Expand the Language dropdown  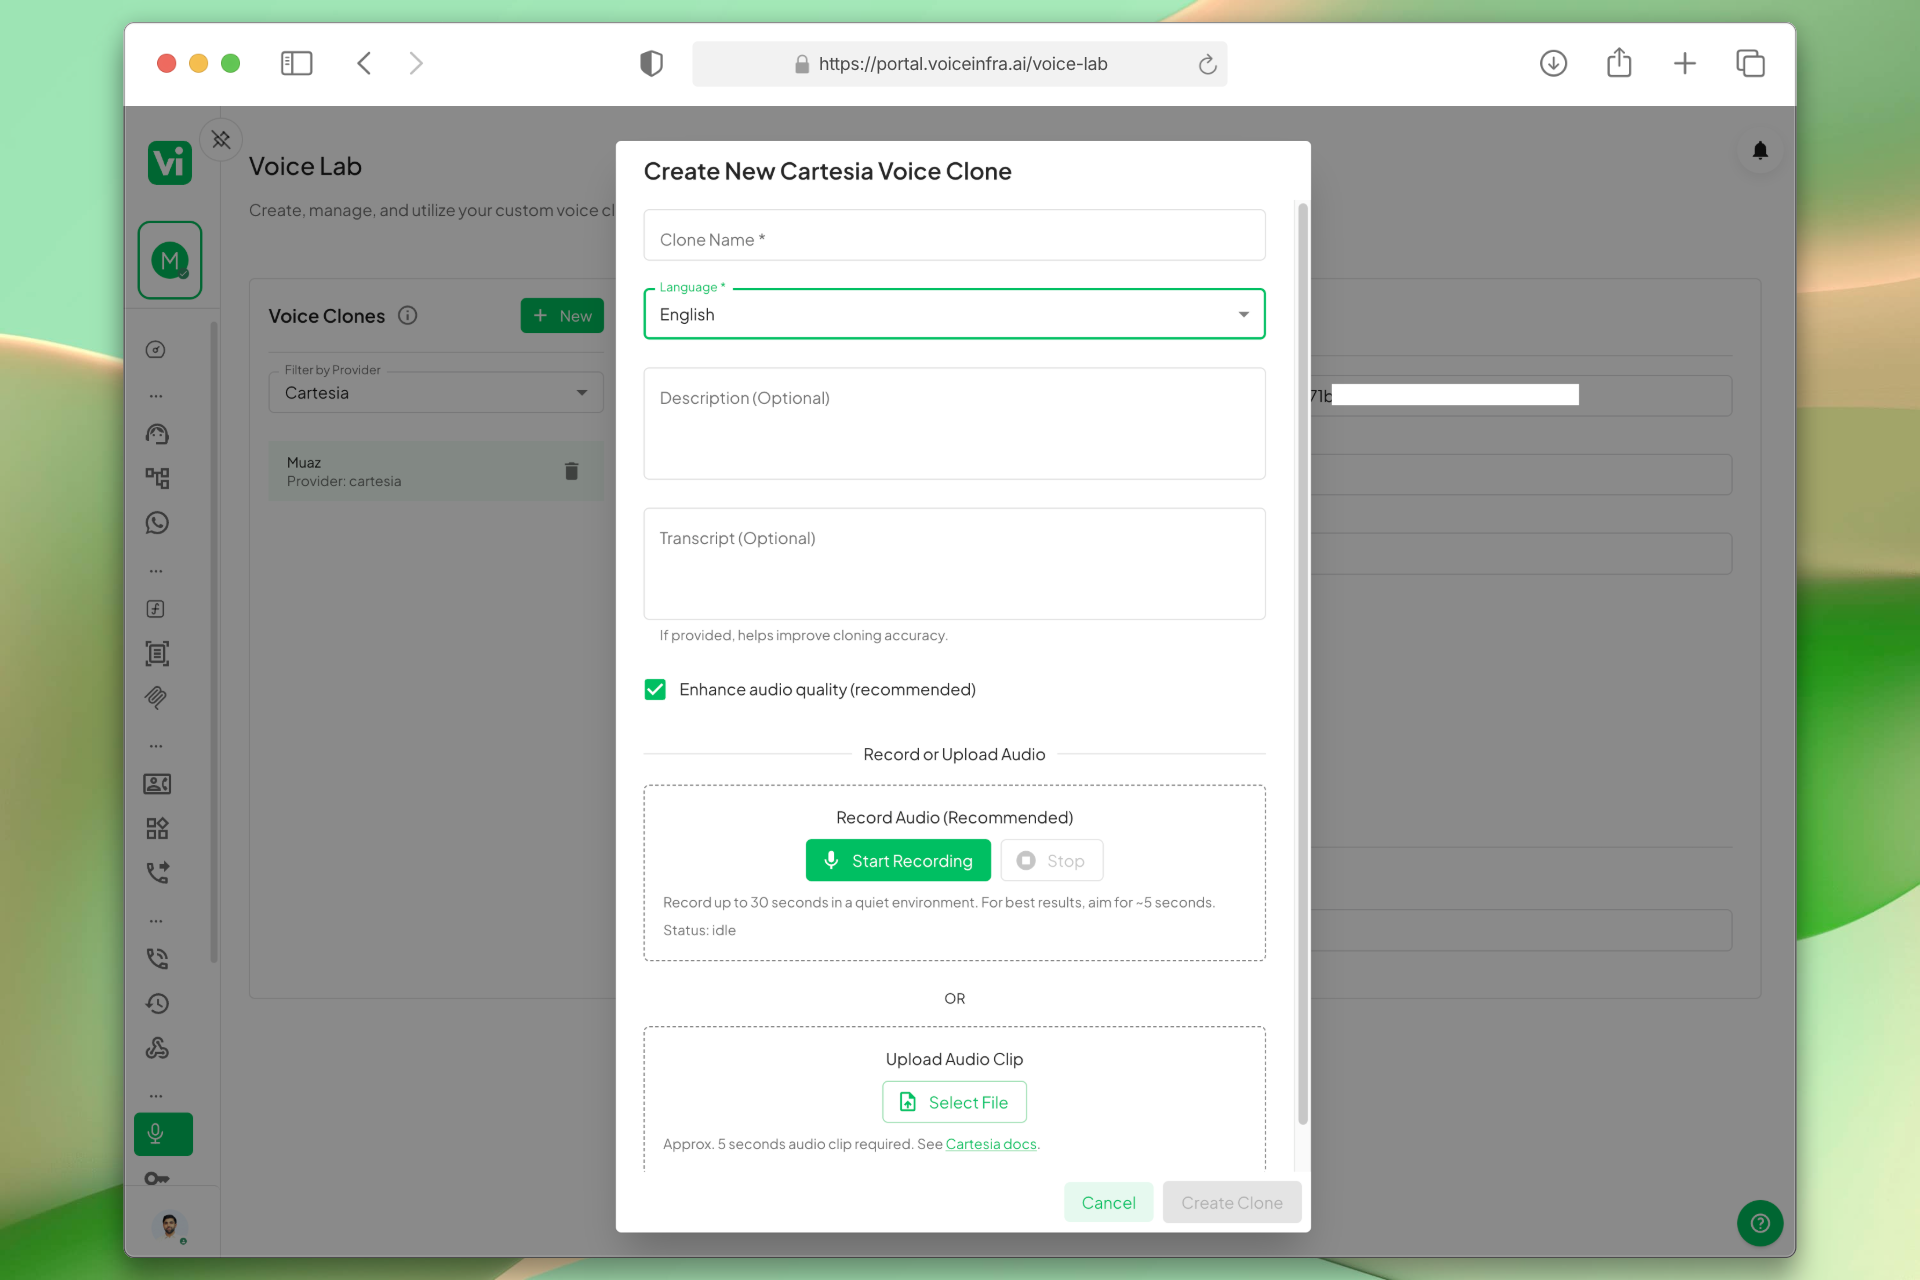954,314
